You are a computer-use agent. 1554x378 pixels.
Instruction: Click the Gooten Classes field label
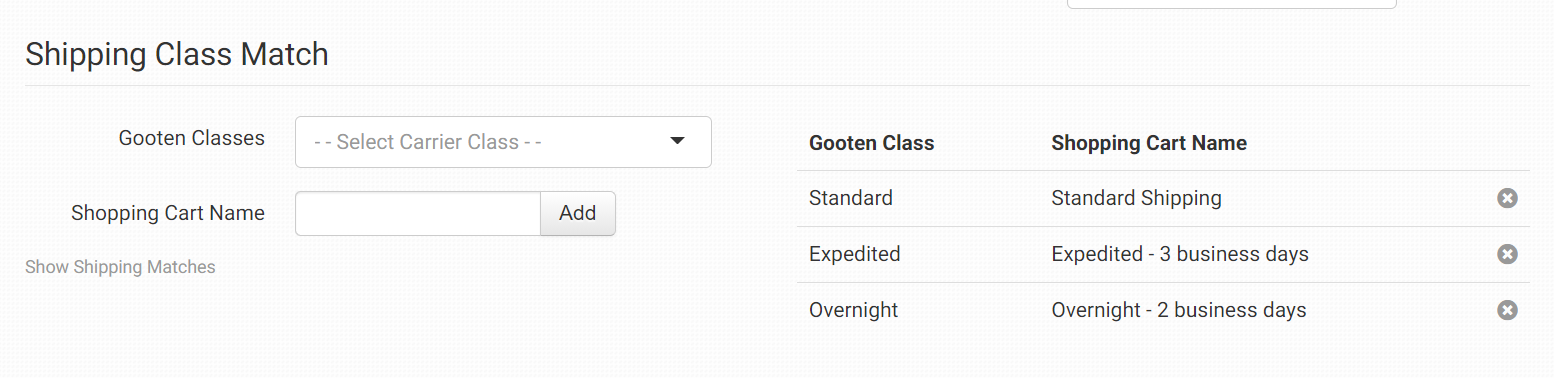192,138
